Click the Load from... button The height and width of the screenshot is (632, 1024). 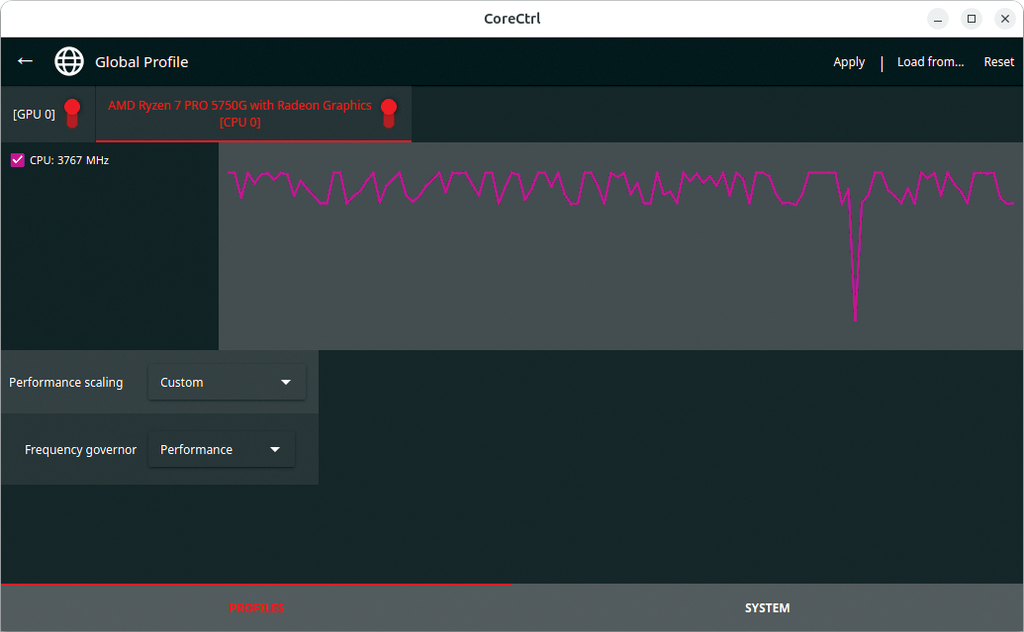click(x=930, y=62)
